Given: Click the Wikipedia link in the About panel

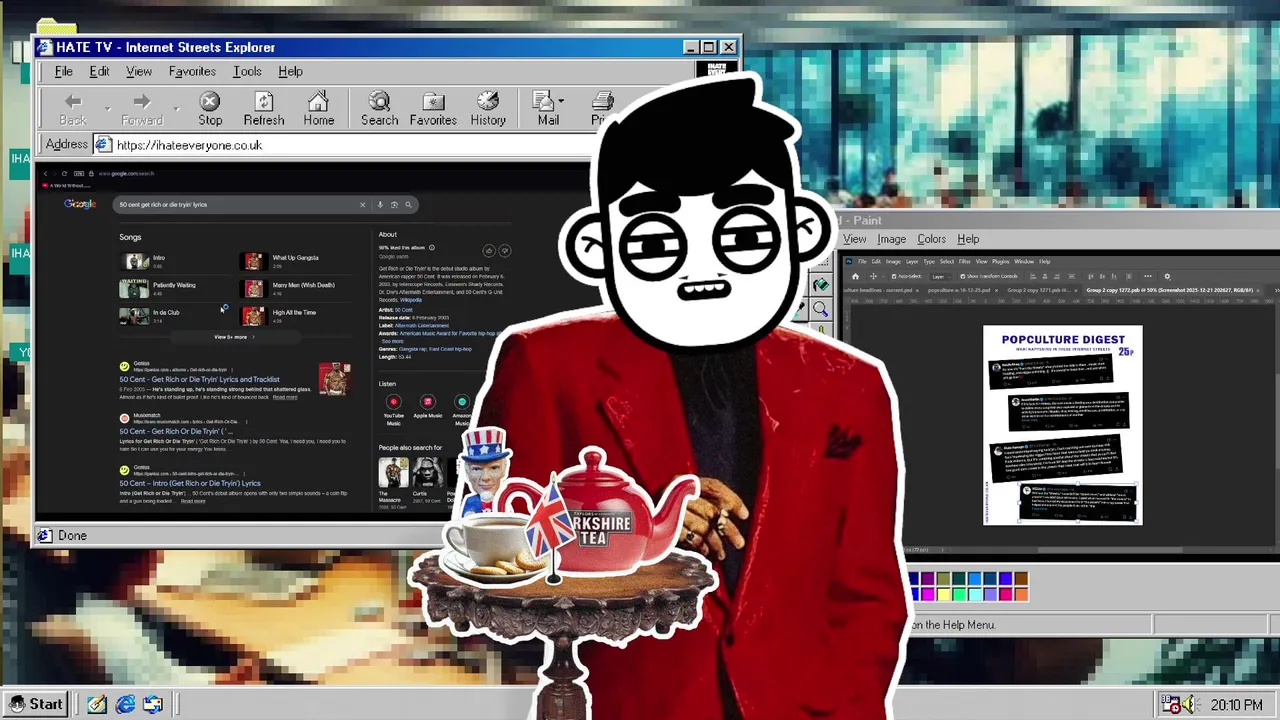Looking at the screenshot, I should tap(411, 300).
